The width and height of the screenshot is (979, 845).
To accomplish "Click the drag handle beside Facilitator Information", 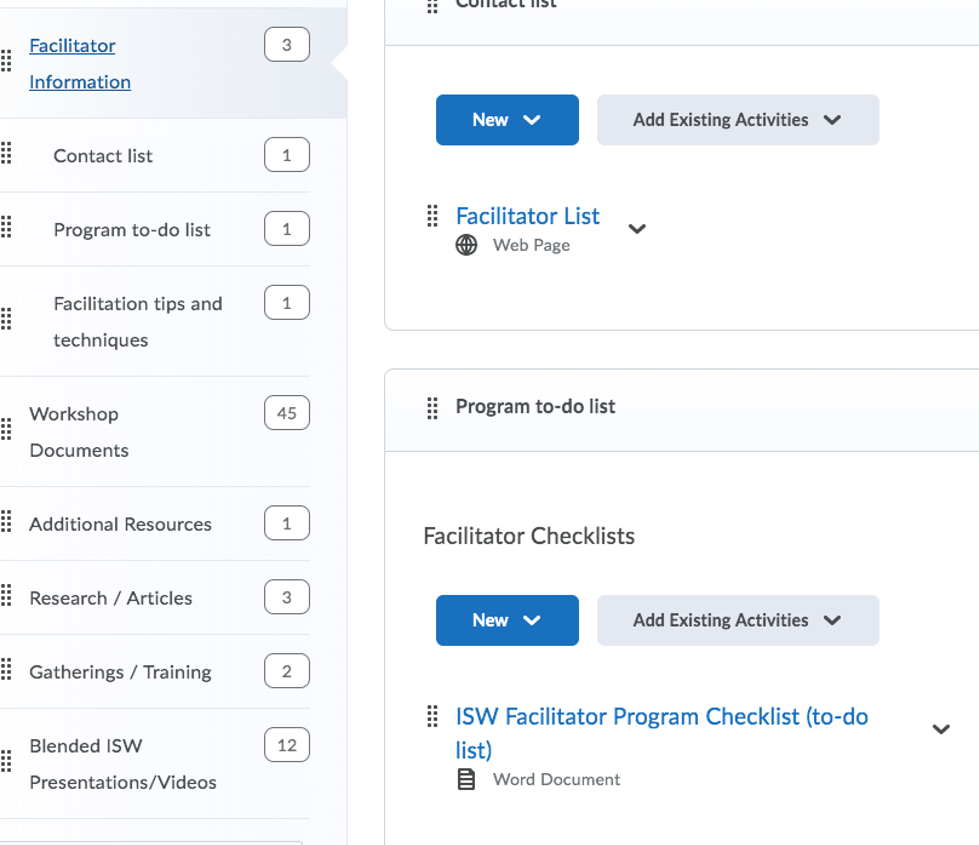I will [8, 63].
